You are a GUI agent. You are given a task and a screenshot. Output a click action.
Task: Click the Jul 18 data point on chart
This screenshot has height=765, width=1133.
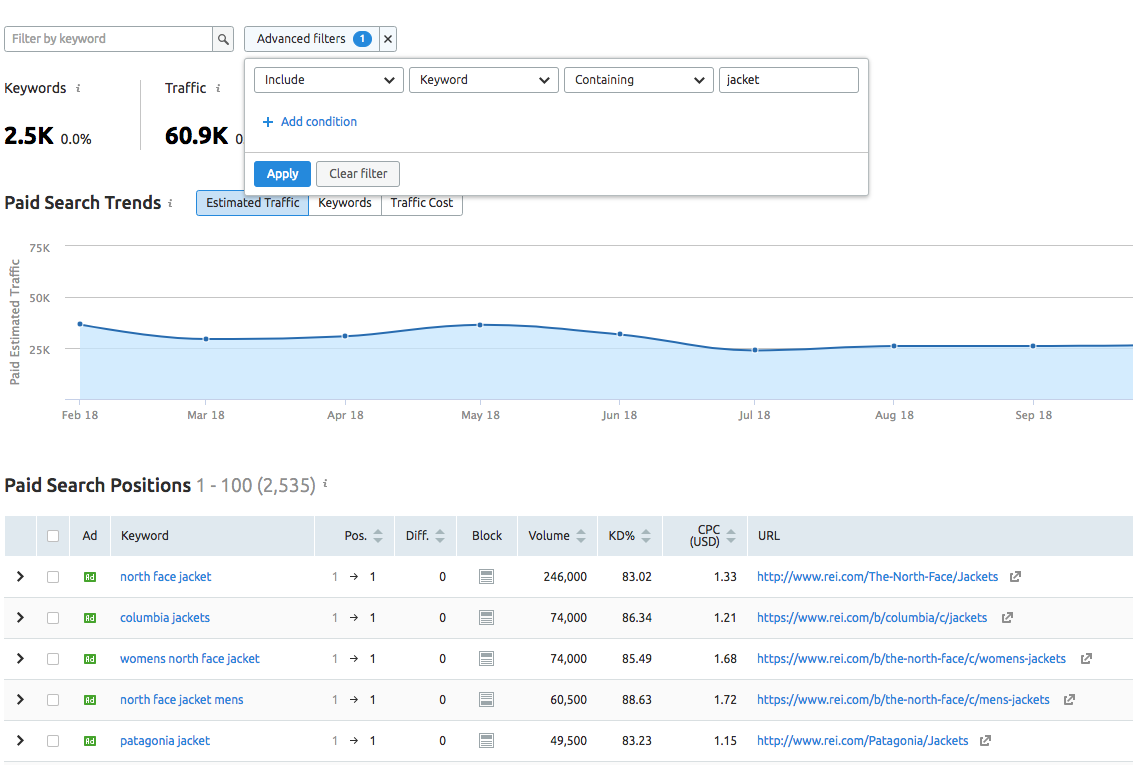point(755,350)
